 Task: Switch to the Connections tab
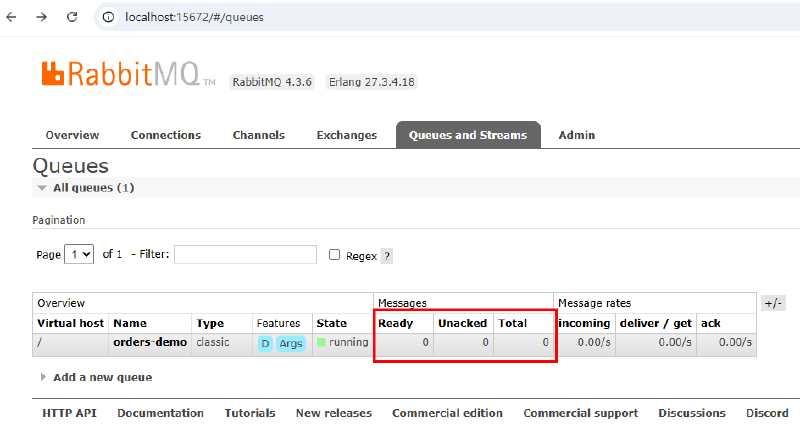(166, 135)
